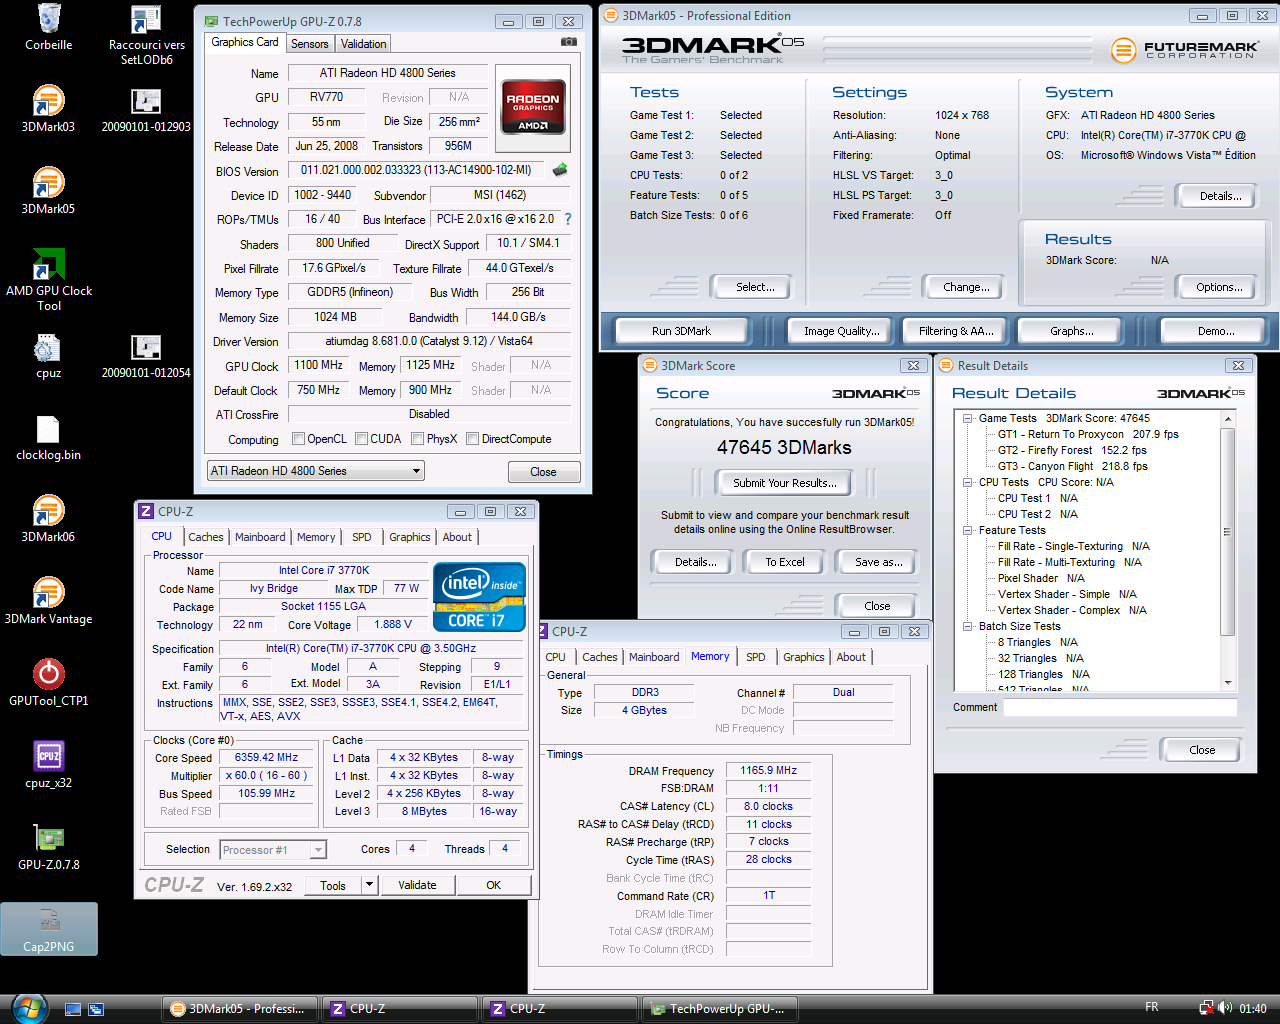
Task: Collapse the Game Tests tree node
Action: point(968,418)
